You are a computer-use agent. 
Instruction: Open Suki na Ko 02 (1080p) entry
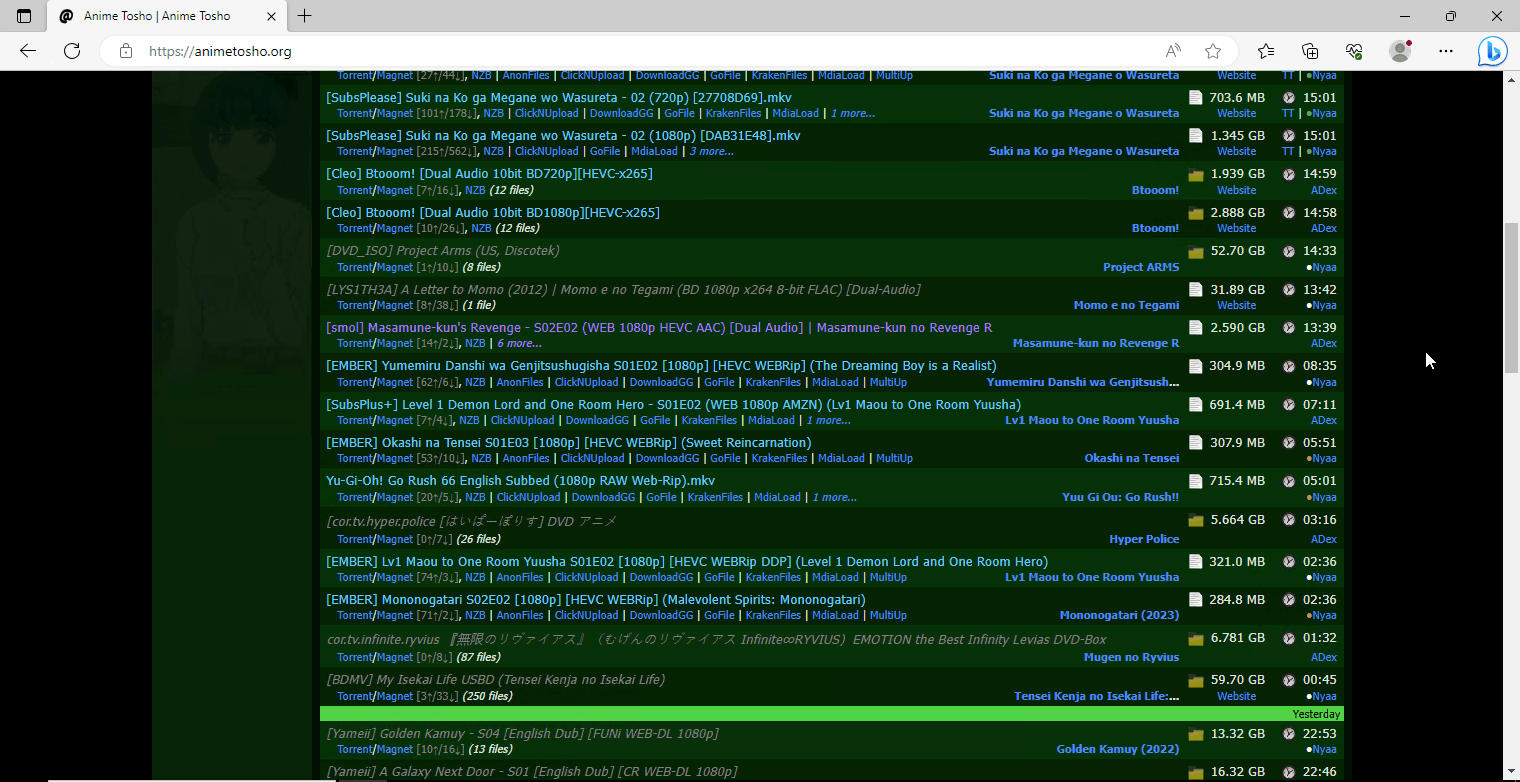click(x=563, y=136)
